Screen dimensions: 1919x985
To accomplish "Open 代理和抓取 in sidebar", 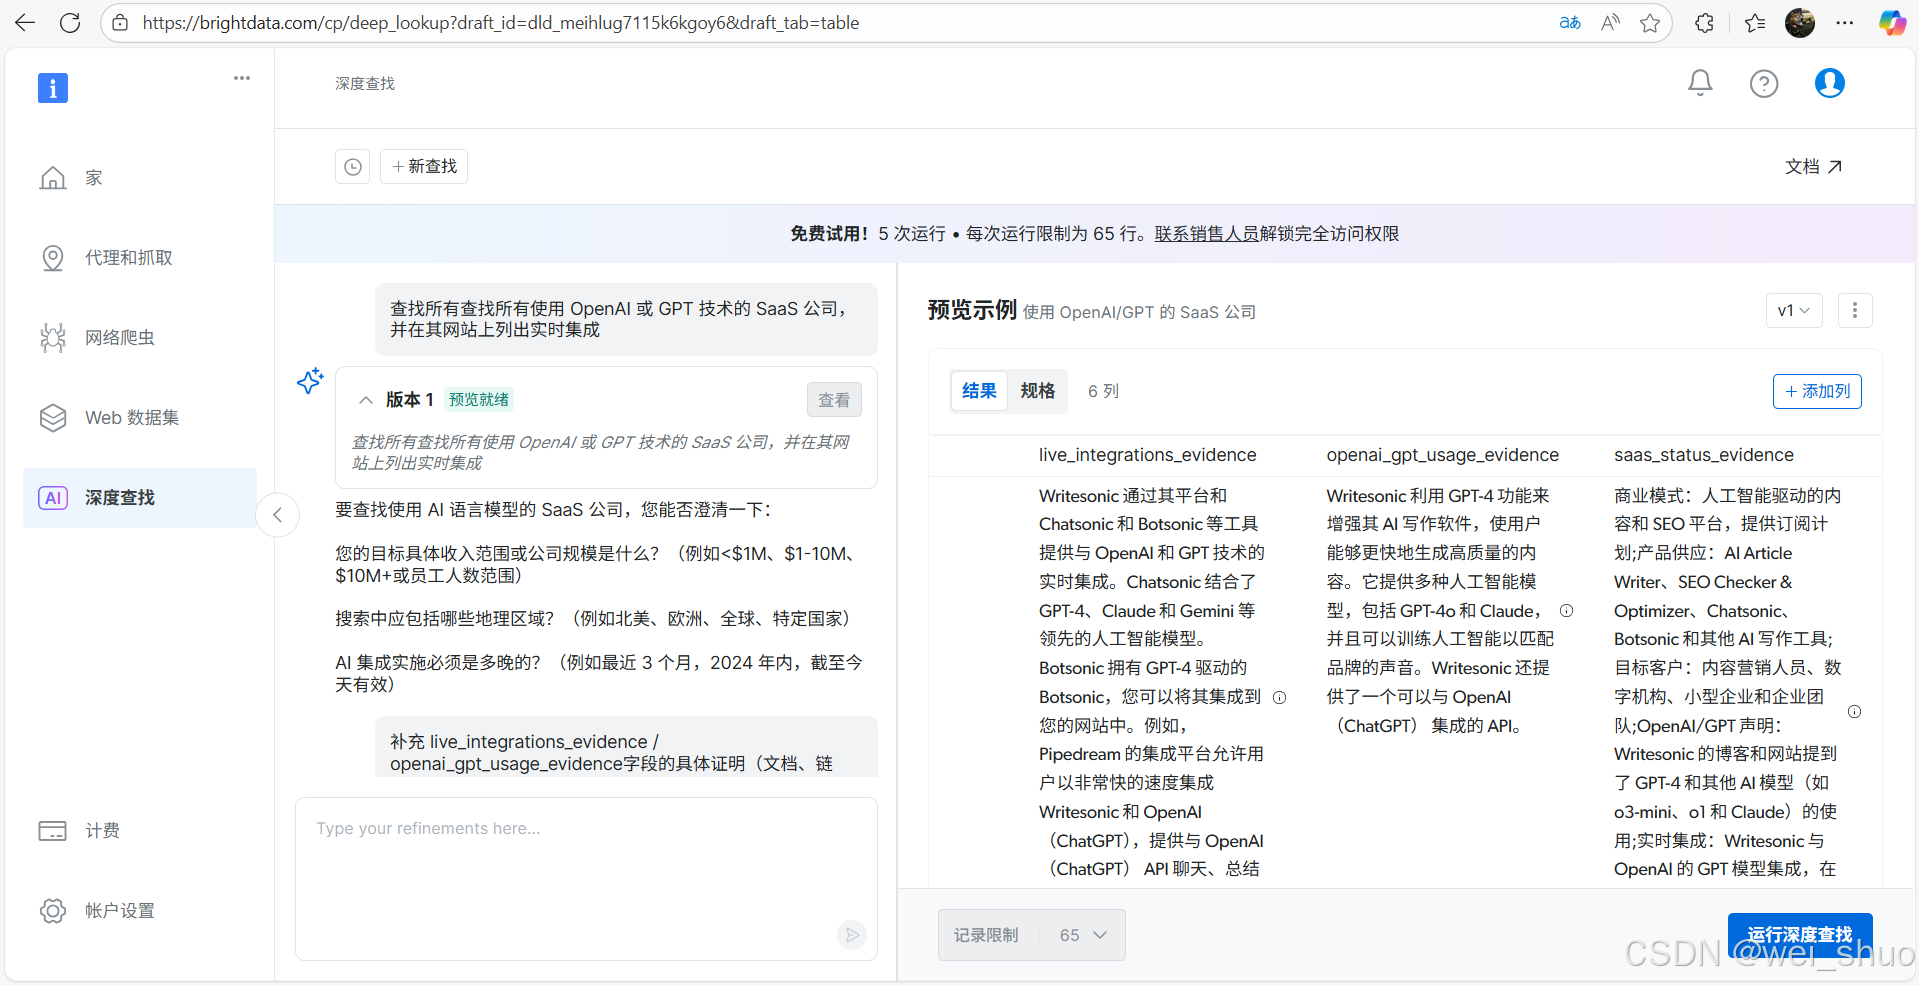I will [140, 258].
